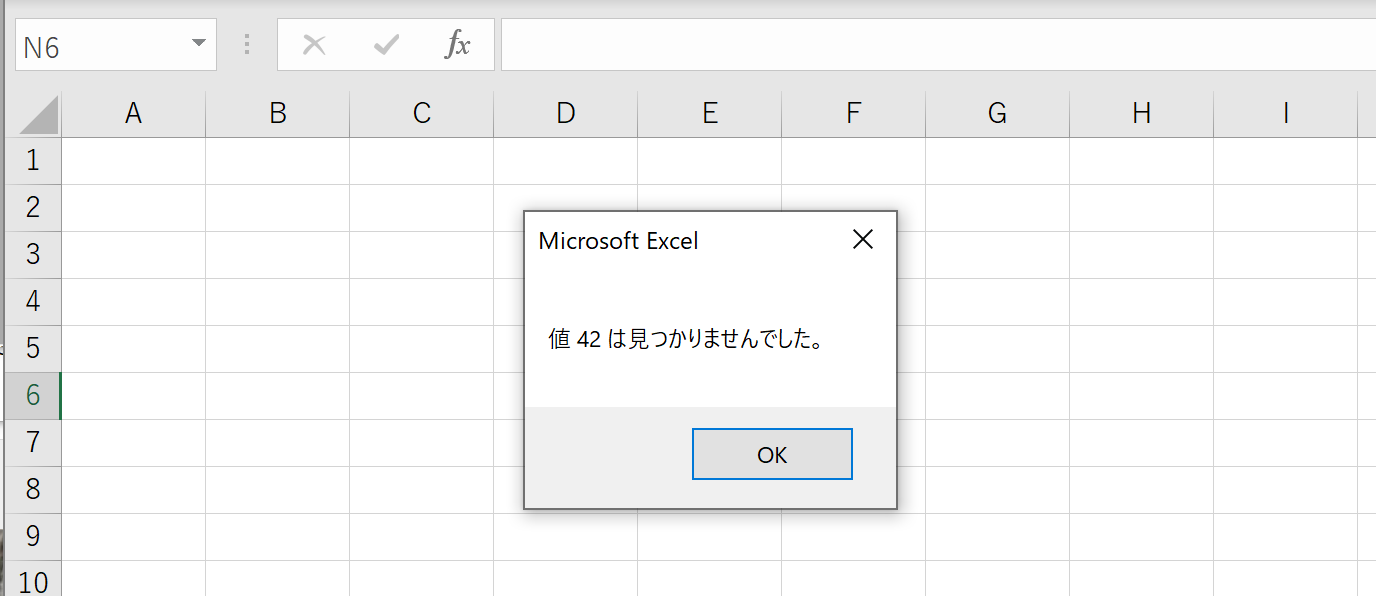This screenshot has width=1376, height=596.
Task: Select row 1 header
Action: tap(33, 160)
